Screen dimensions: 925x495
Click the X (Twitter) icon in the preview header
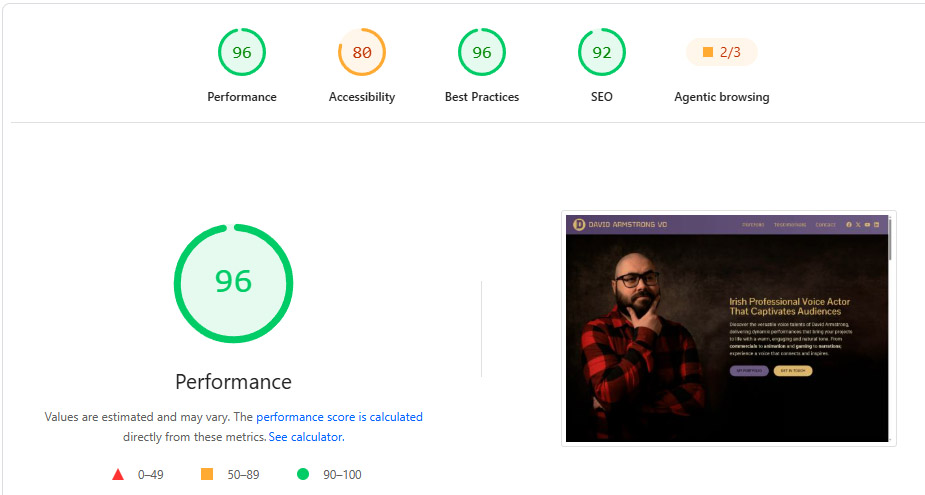click(858, 225)
